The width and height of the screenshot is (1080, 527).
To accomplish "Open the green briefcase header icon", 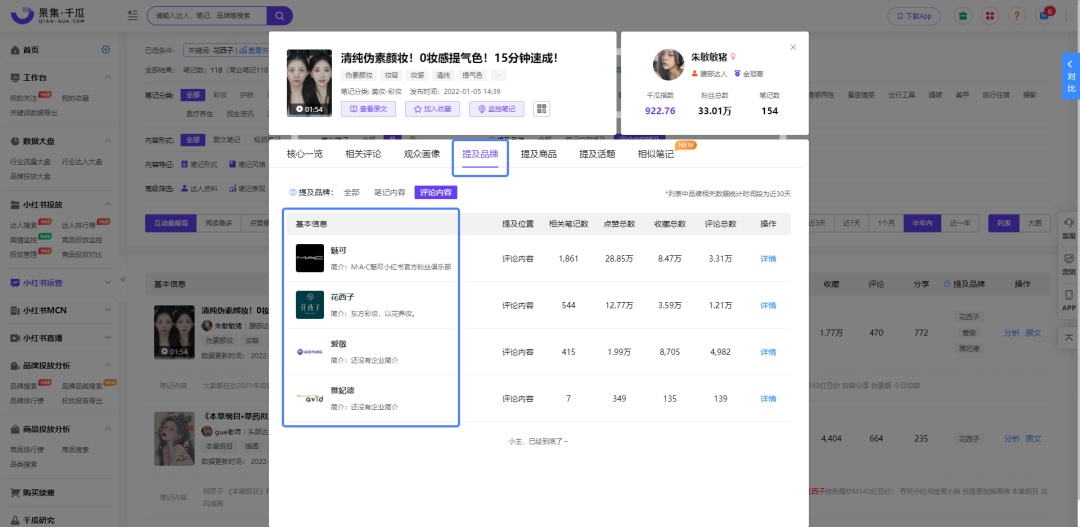I will (964, 16).
